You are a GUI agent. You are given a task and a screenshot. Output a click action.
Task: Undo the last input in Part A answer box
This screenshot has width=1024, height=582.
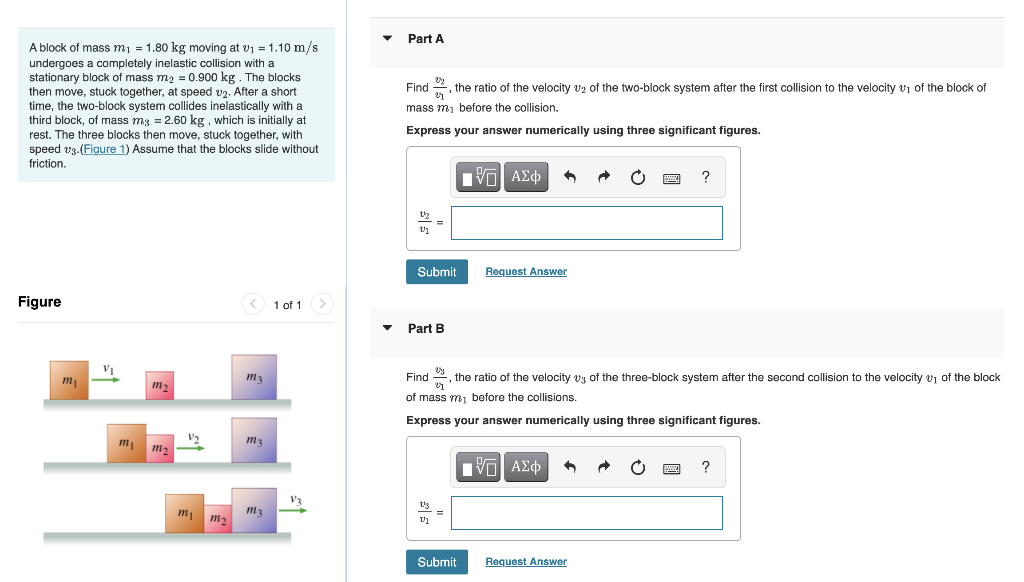(570, 176)
